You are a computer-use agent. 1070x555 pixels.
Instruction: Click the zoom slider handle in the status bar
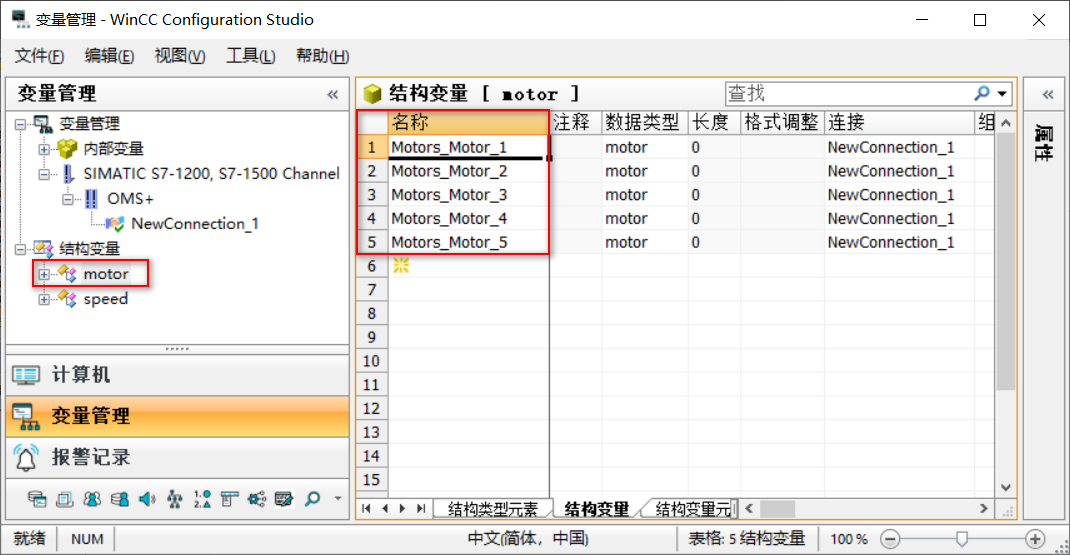click(x=962, y=539)
